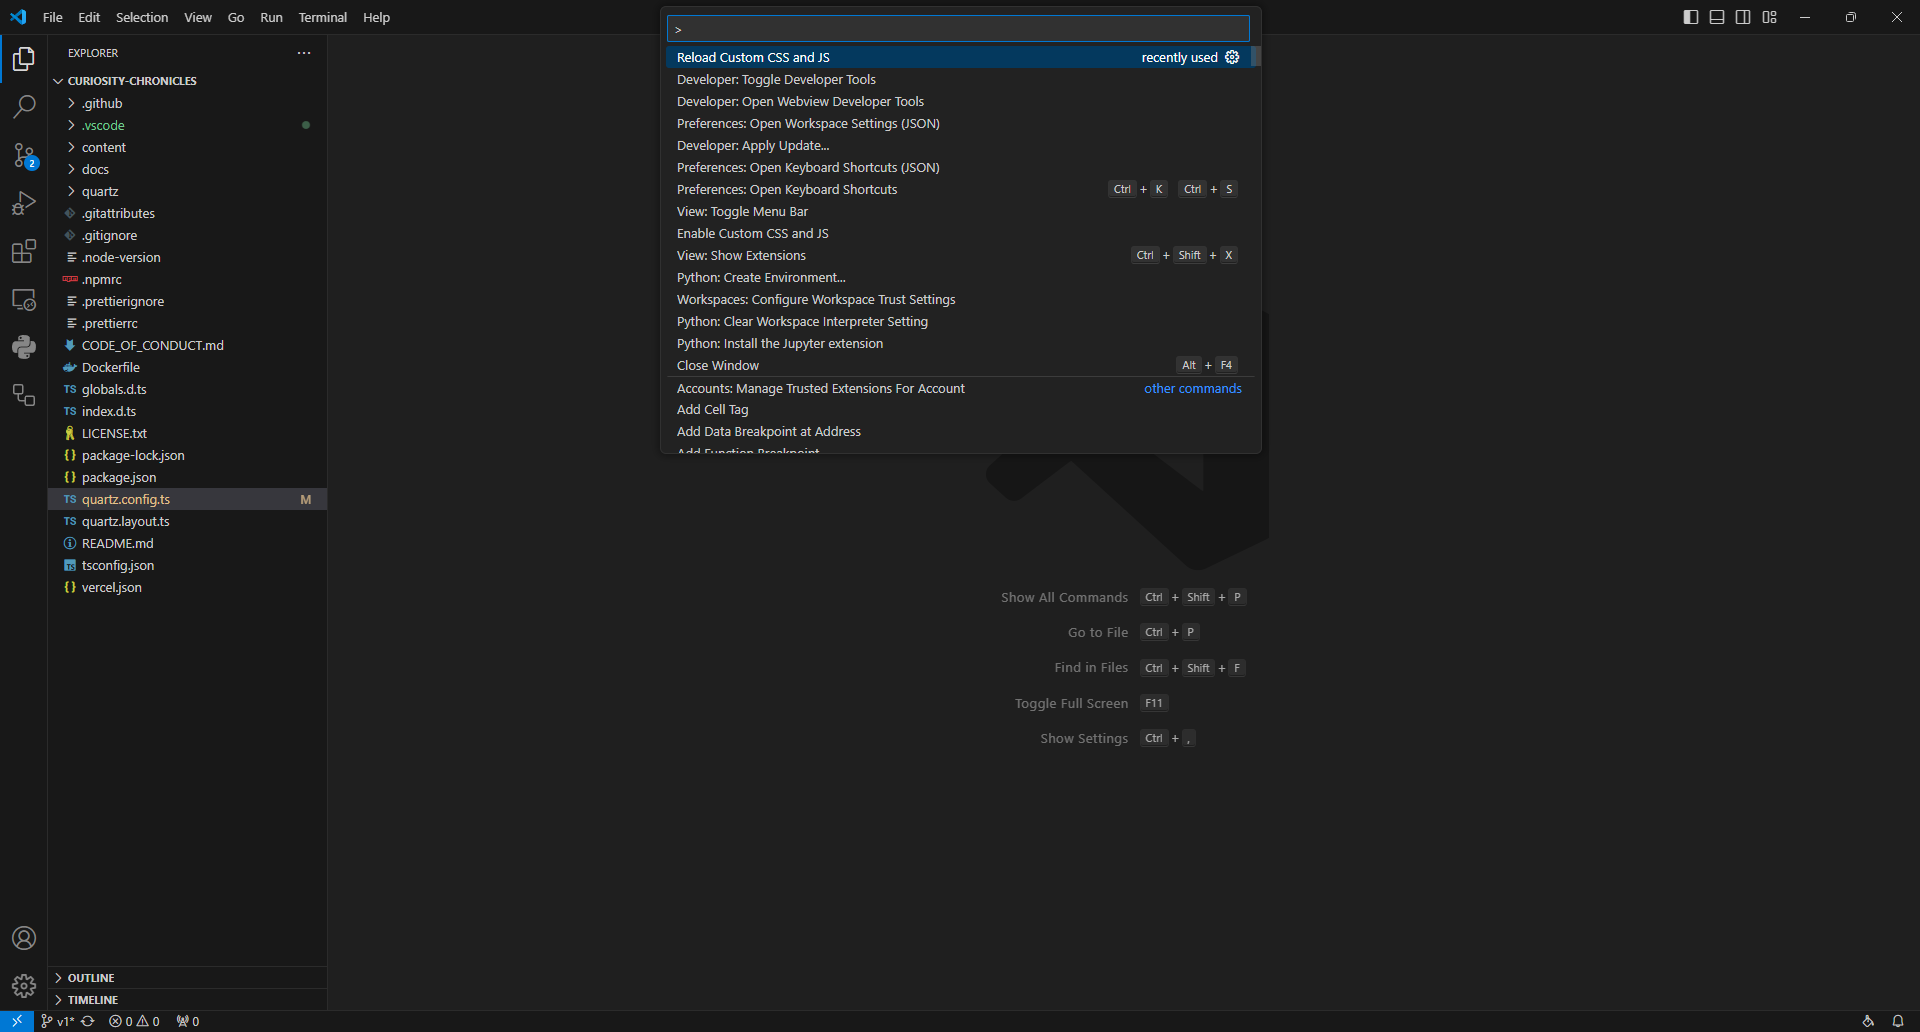Click the command palette input field

point(958,29)
